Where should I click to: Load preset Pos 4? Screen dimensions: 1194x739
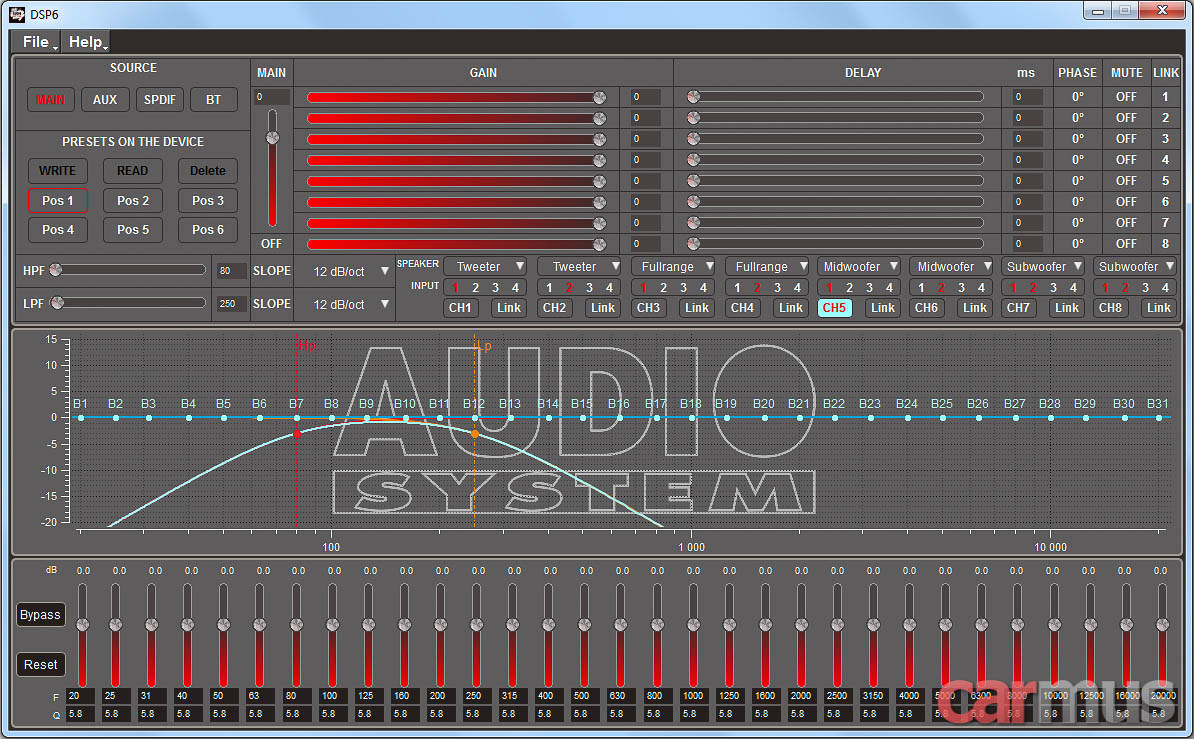coord(57,230)
